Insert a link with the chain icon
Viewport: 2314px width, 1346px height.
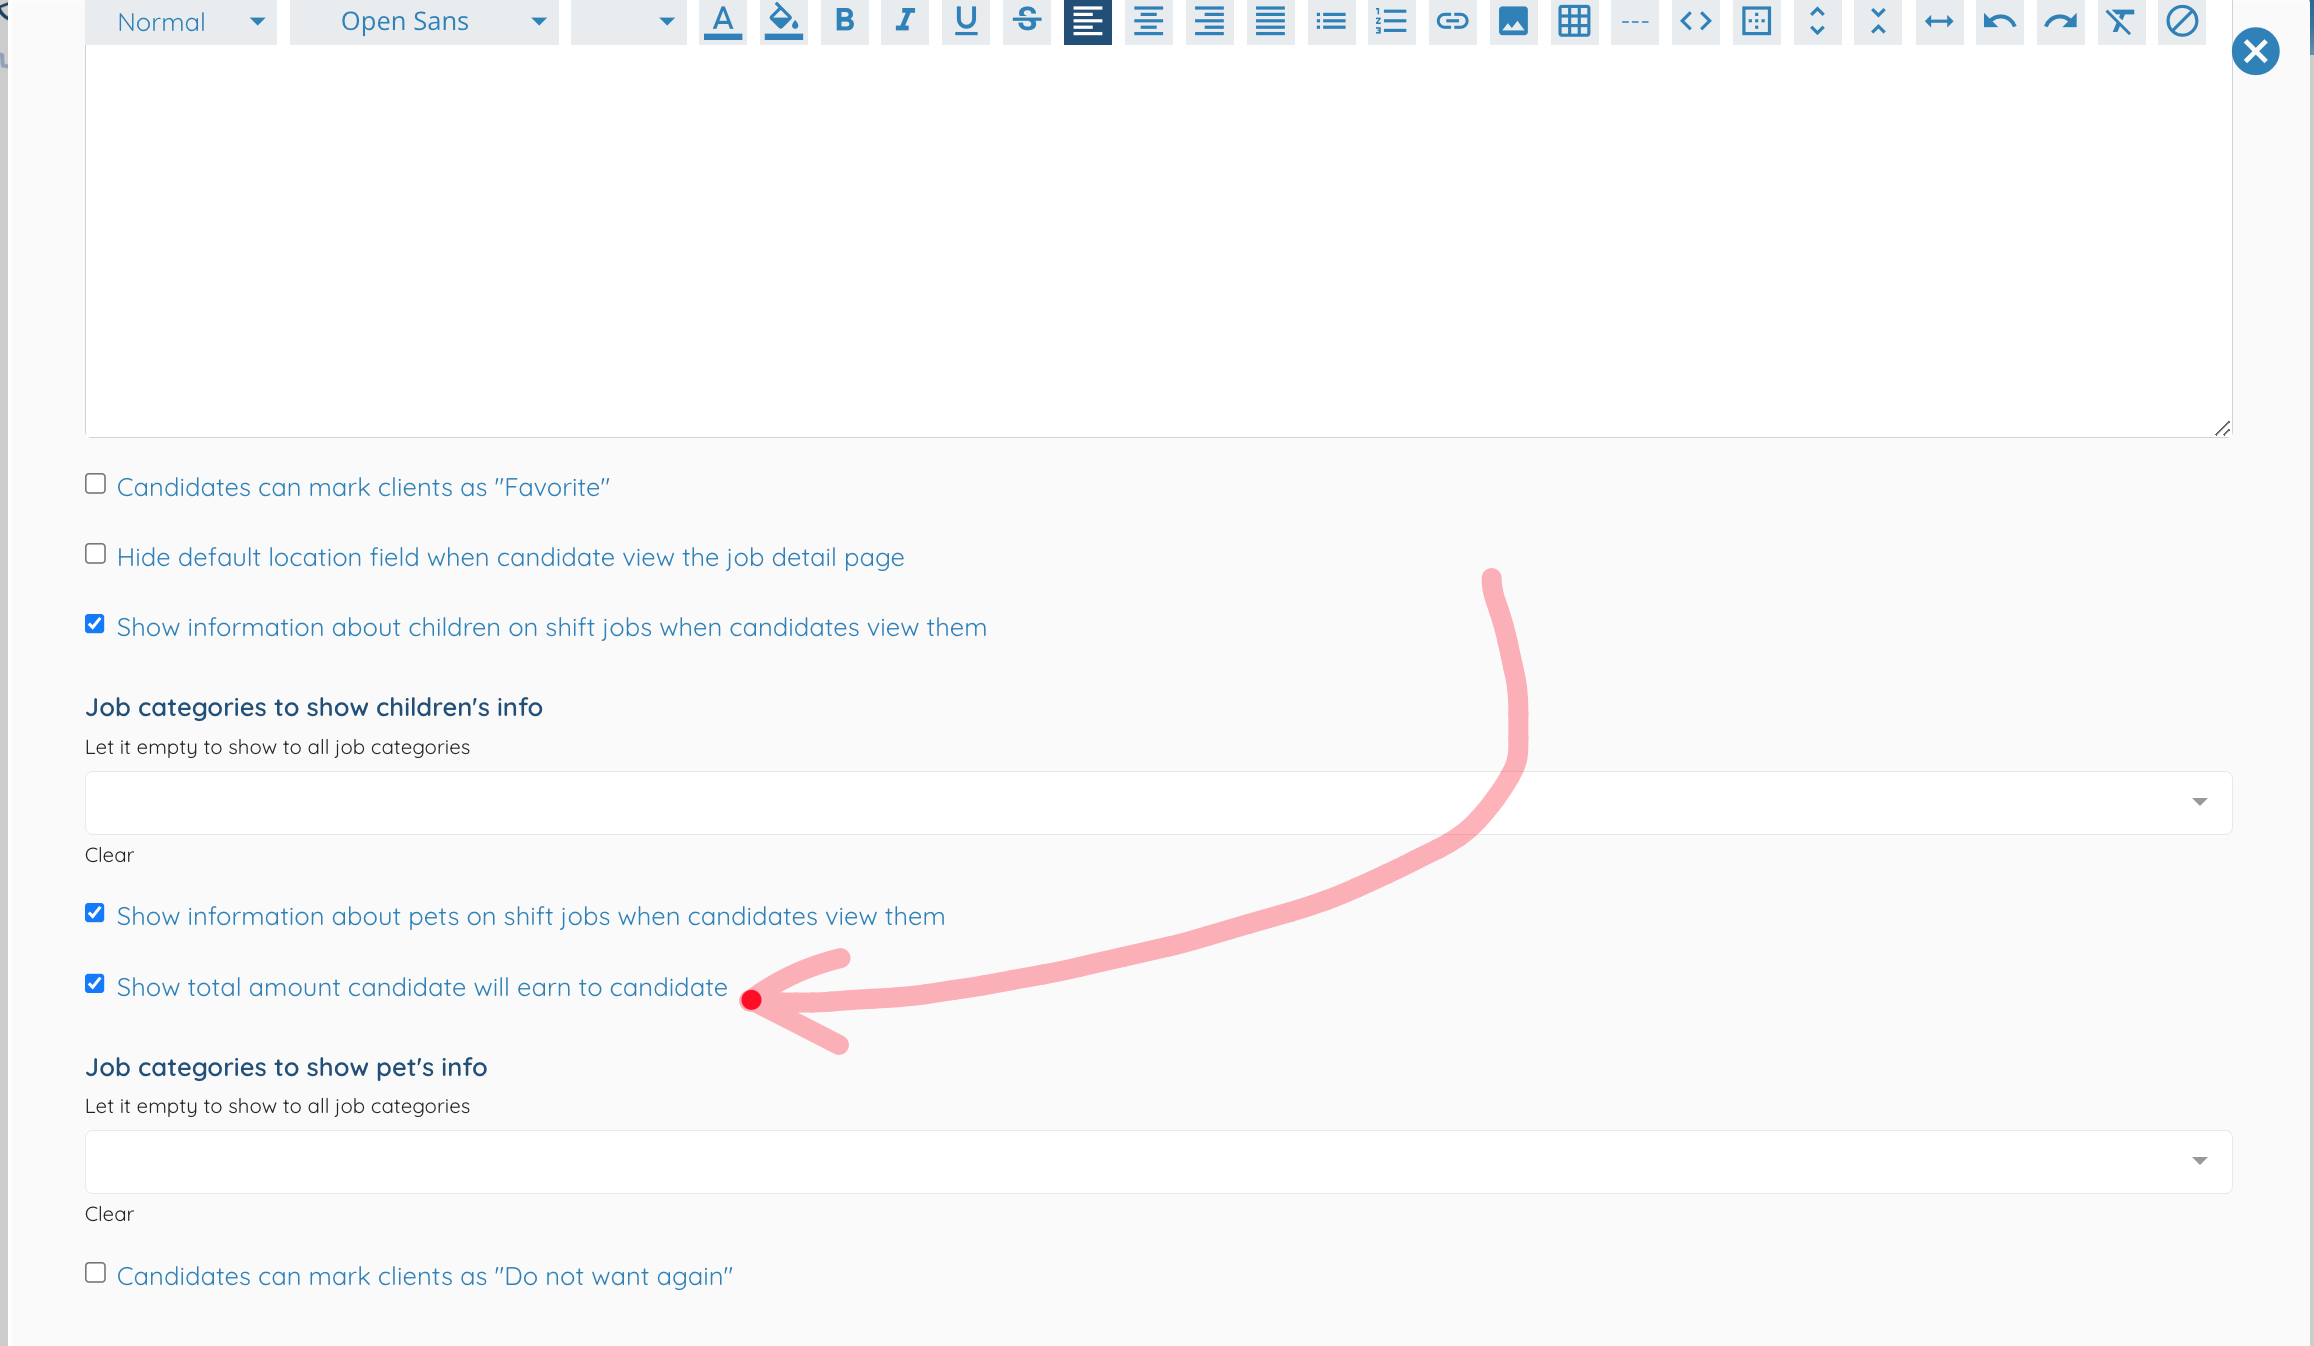pyautogui.click(x=1452, y=21)
